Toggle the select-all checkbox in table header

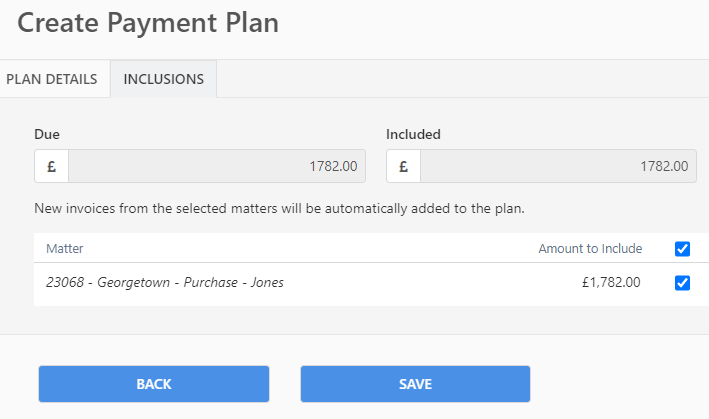[x=682, y=249]
